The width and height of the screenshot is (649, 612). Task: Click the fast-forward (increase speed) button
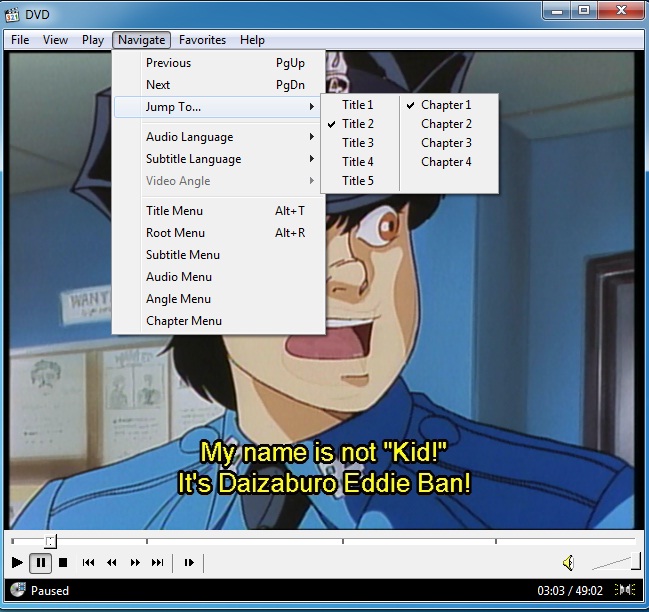click(135, 563)
